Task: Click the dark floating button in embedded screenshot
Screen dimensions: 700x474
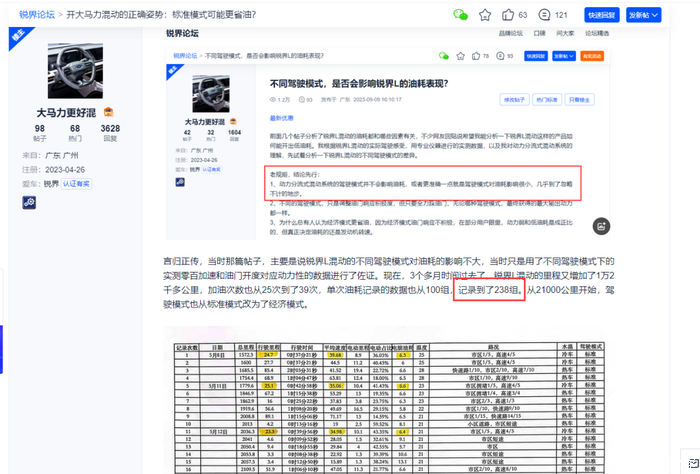Action: (597, 226)
